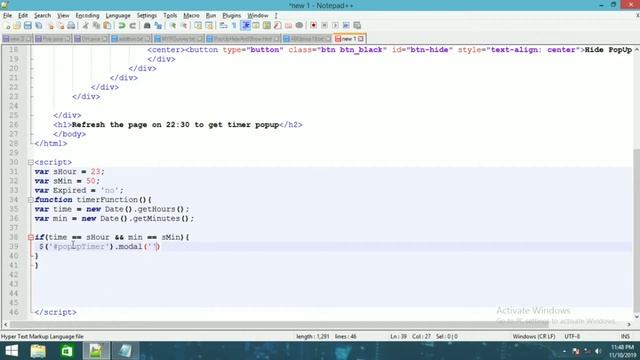Open Find with the binoculars icon
Image resolution: width=640 pixels, height=360 pixels.
click(x=147, y=26)
